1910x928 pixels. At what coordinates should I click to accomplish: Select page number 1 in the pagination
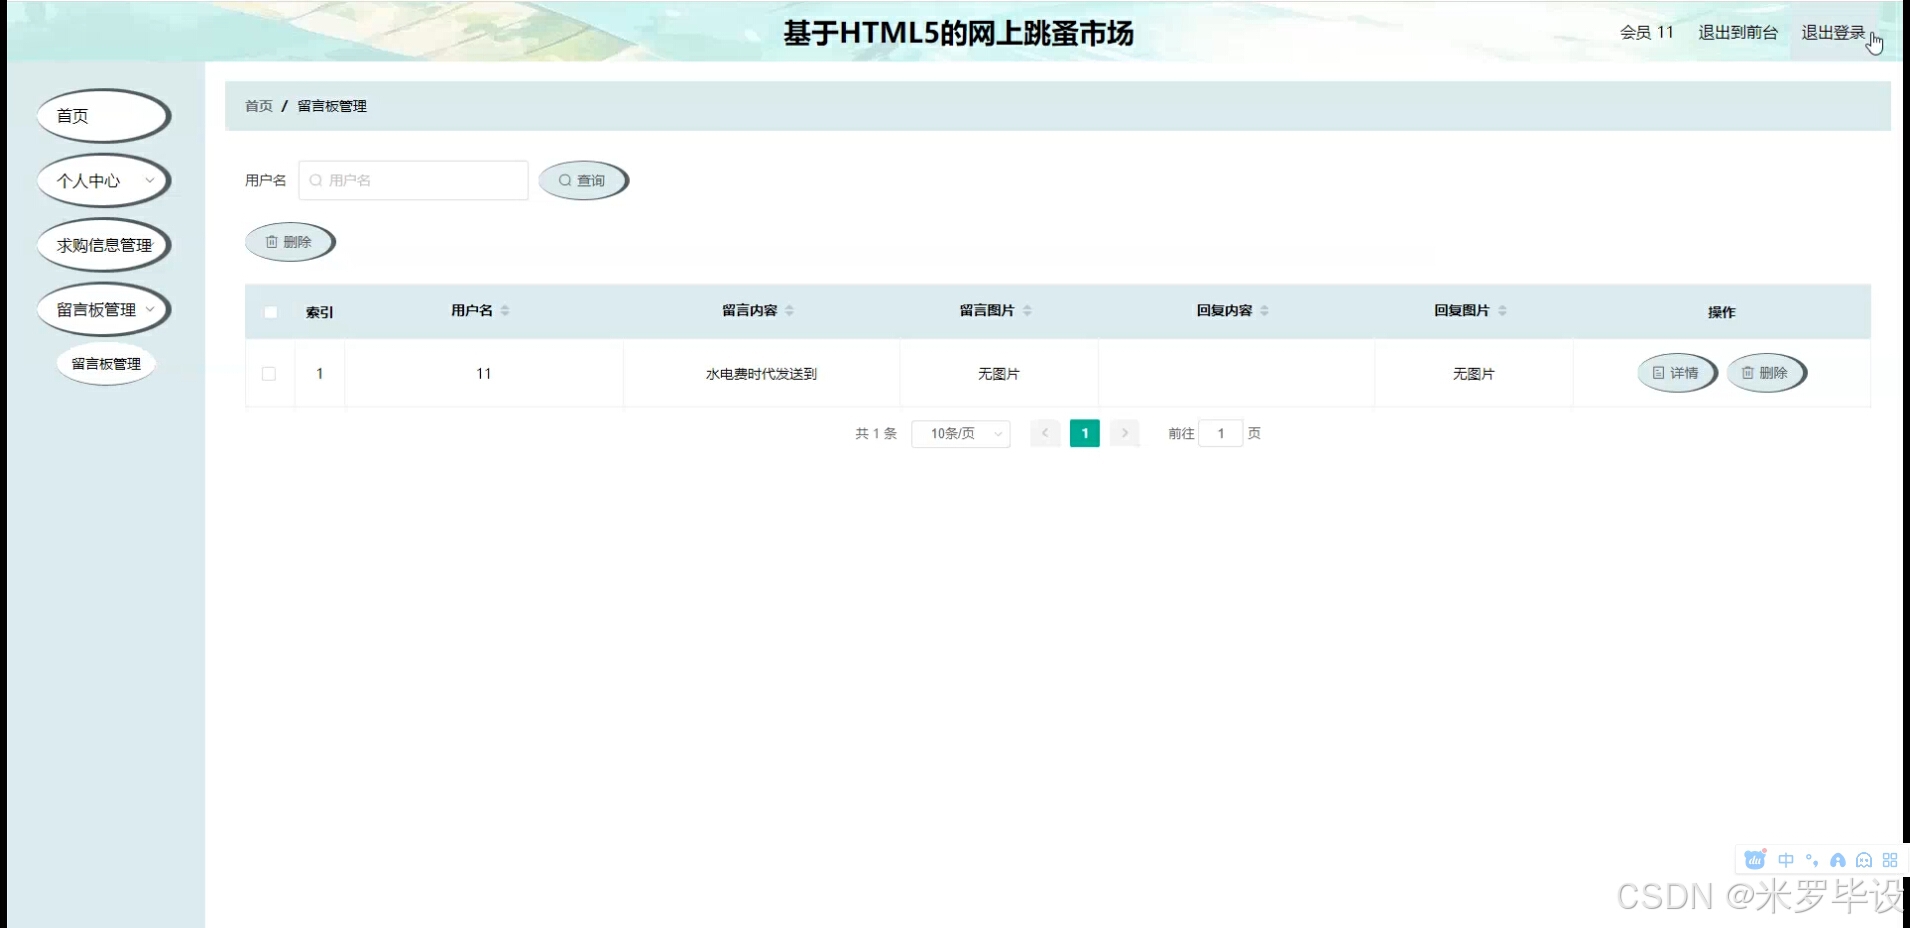point(1085,433)
